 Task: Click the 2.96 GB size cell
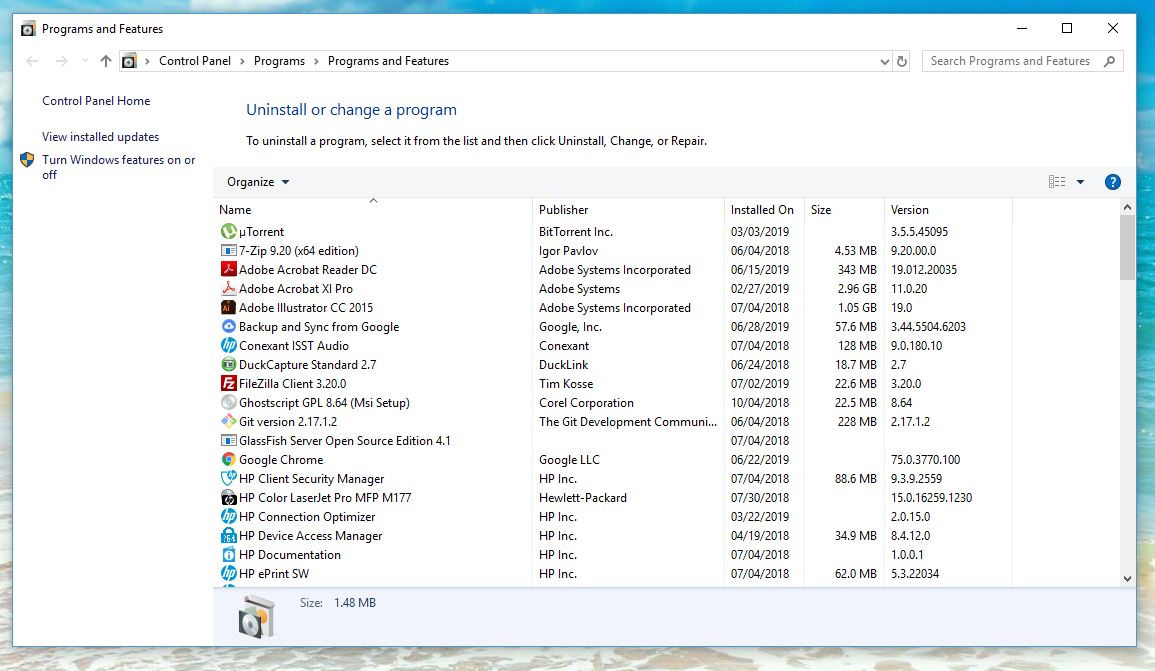pyautogui.click(x=857, y=289)
